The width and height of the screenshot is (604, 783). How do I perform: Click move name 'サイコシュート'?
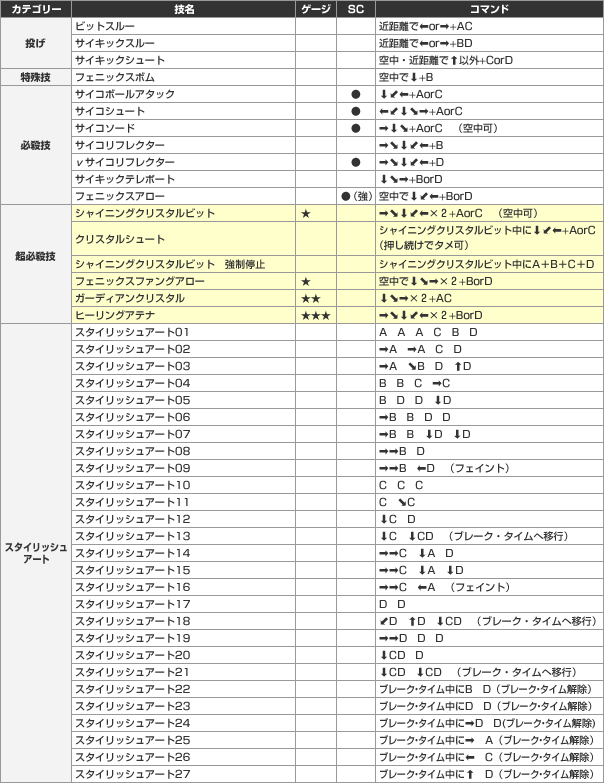[x=110, y=111]
